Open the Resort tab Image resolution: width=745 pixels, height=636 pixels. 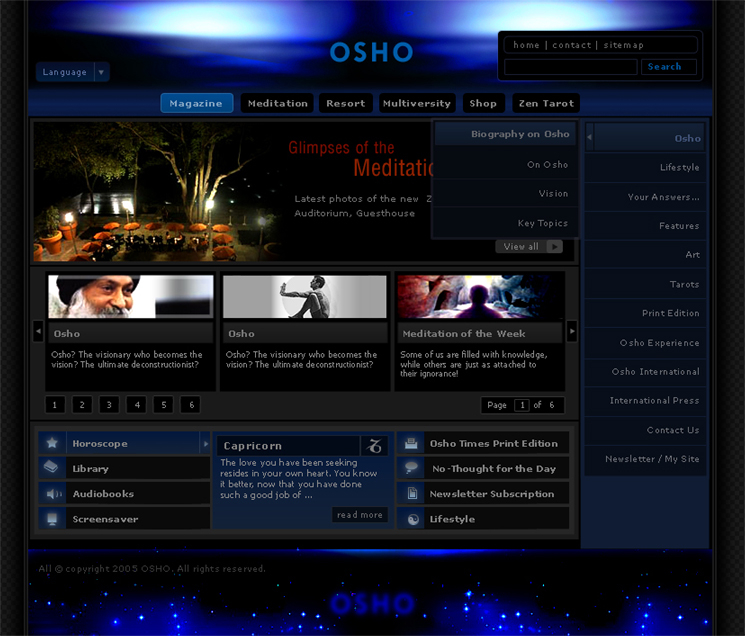click(x=345, y=103)
